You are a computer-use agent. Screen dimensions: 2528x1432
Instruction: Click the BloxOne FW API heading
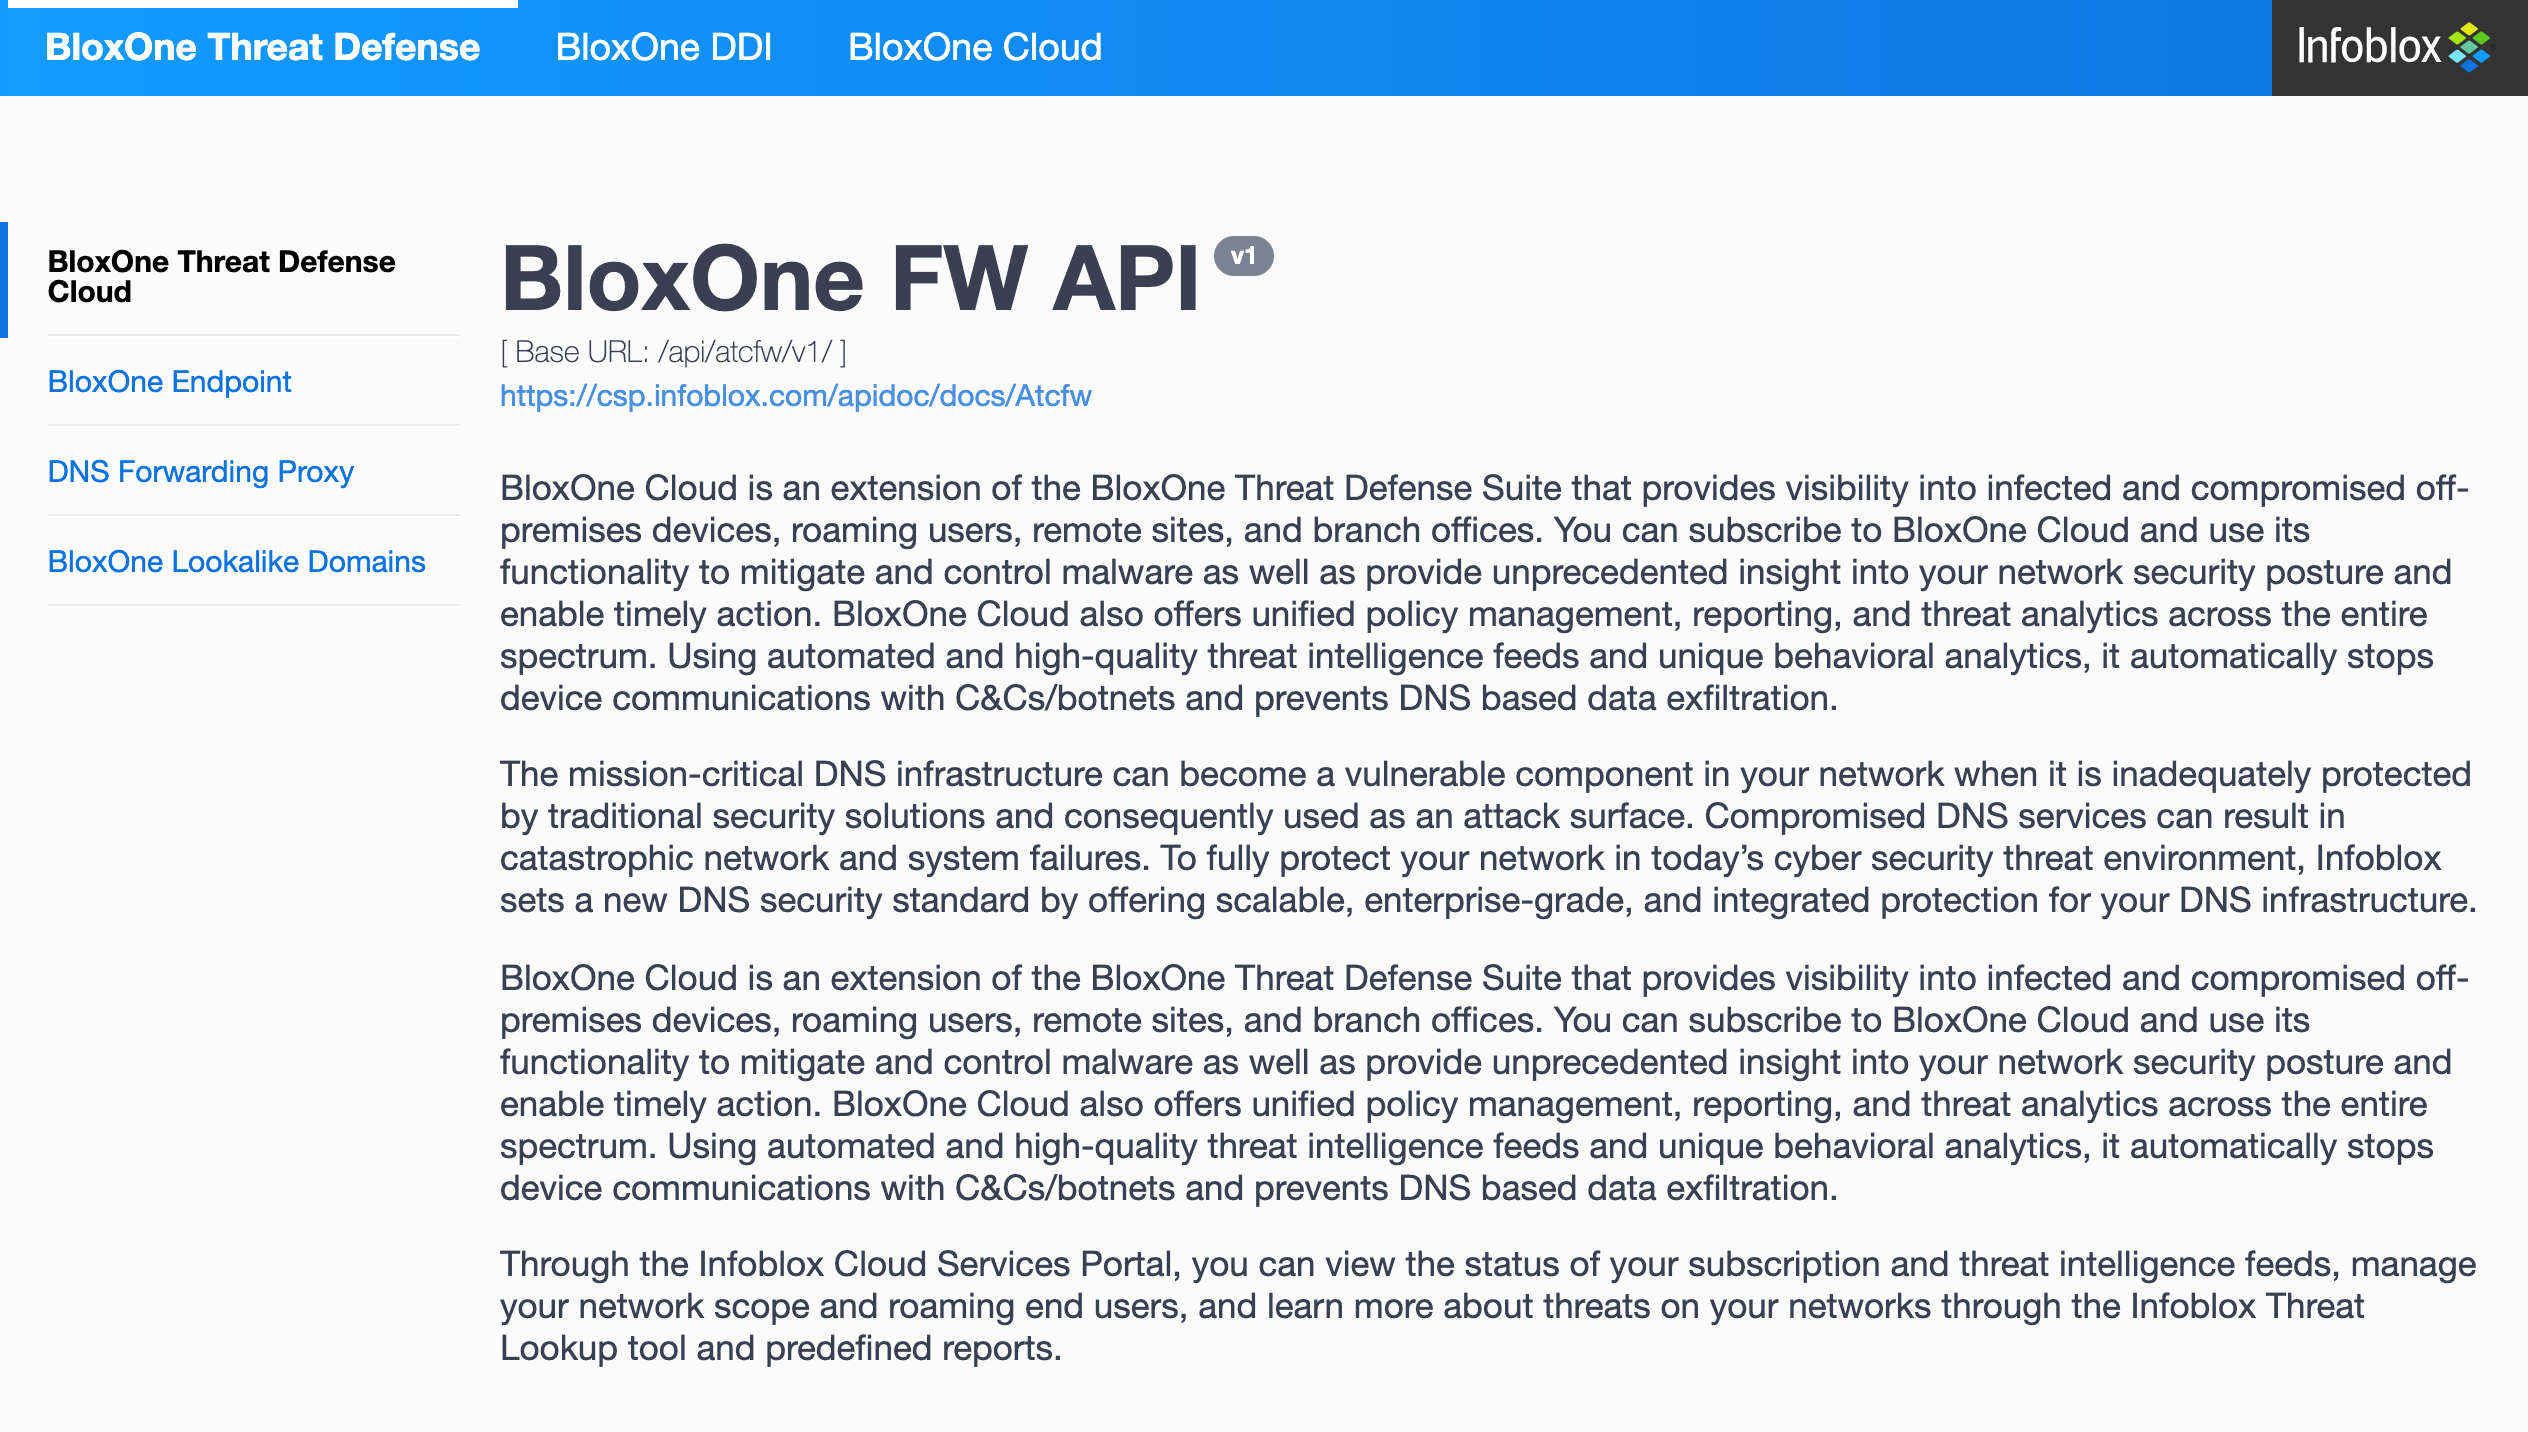(850, 280)
